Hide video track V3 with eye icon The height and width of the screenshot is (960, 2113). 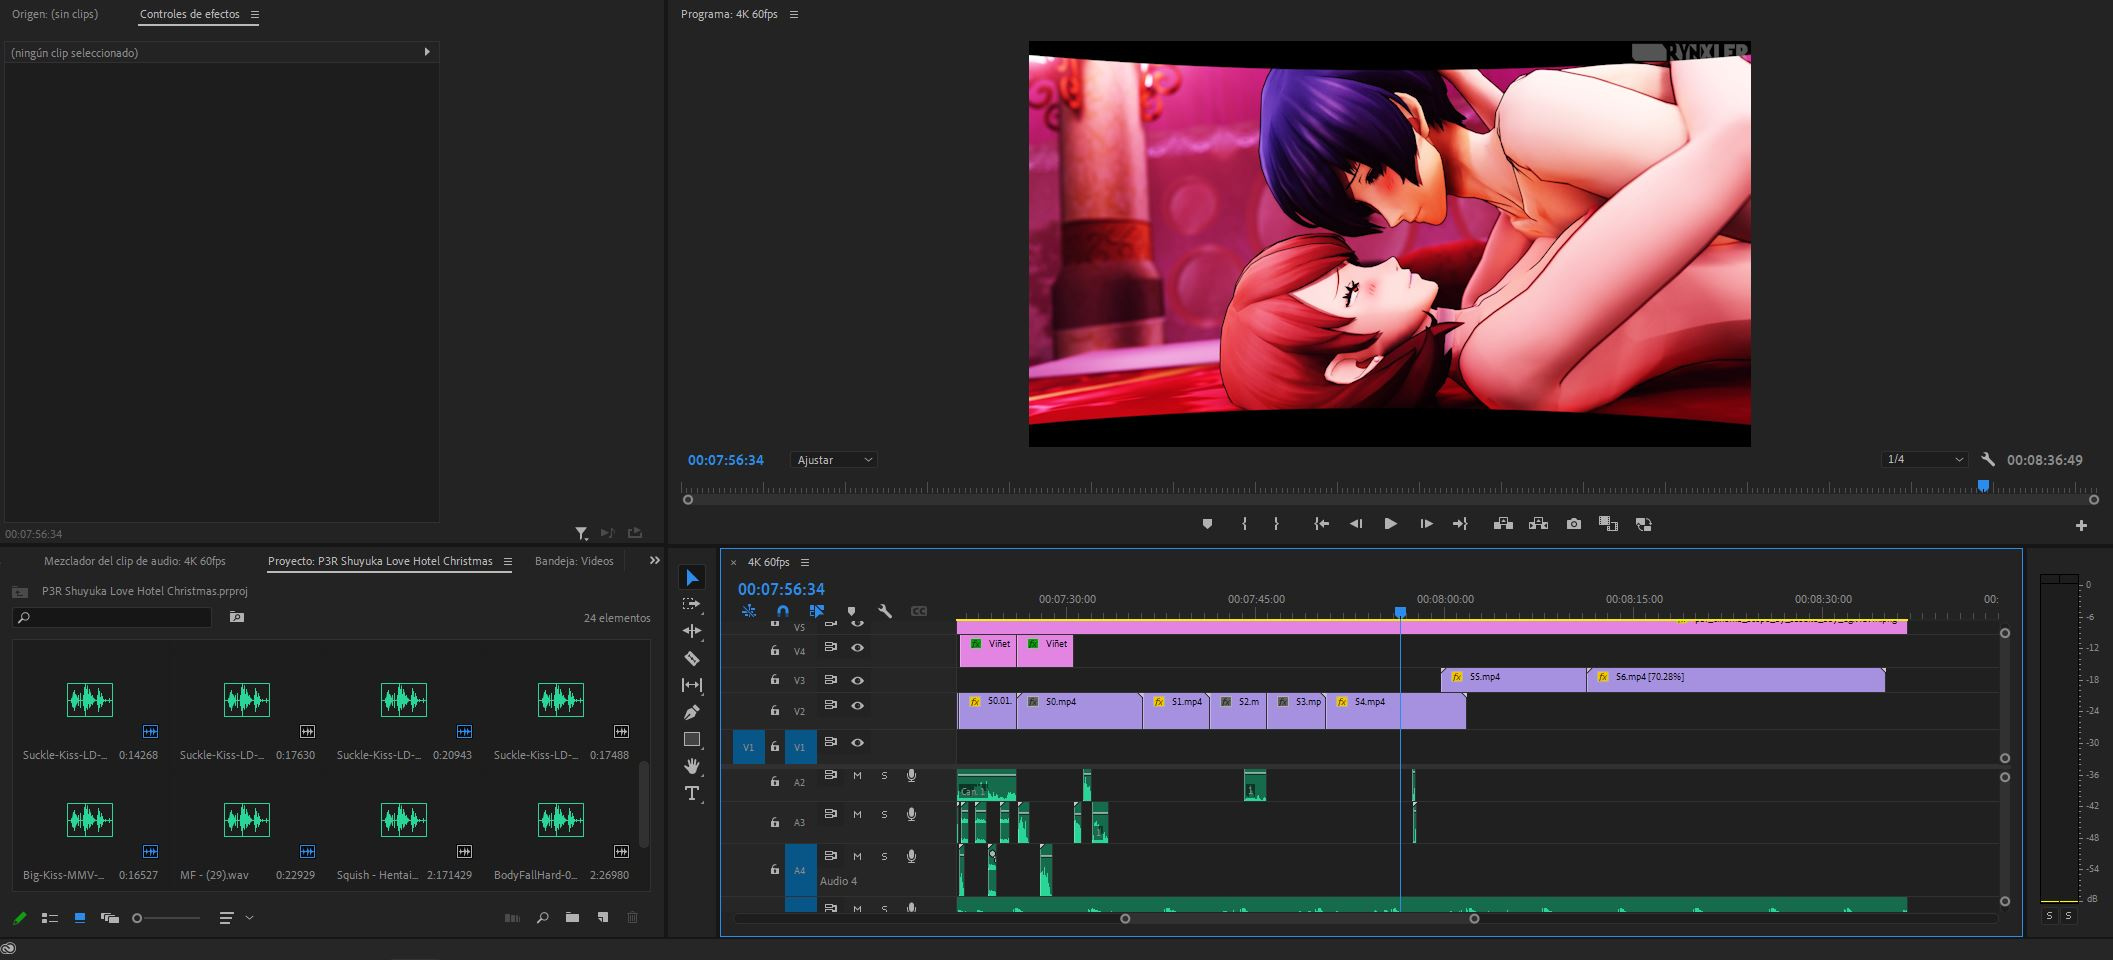tap(857, 680)
